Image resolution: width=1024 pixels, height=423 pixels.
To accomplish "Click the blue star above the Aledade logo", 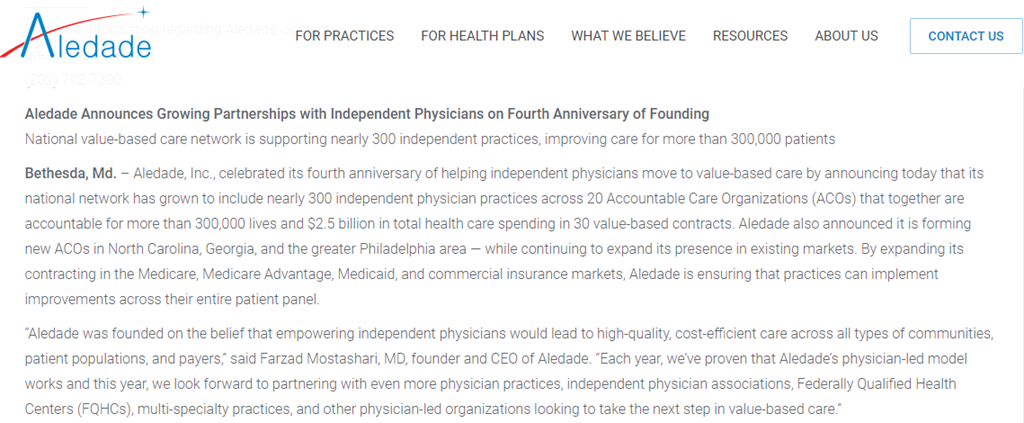I will pyautogui.click(x=144, y=11).
